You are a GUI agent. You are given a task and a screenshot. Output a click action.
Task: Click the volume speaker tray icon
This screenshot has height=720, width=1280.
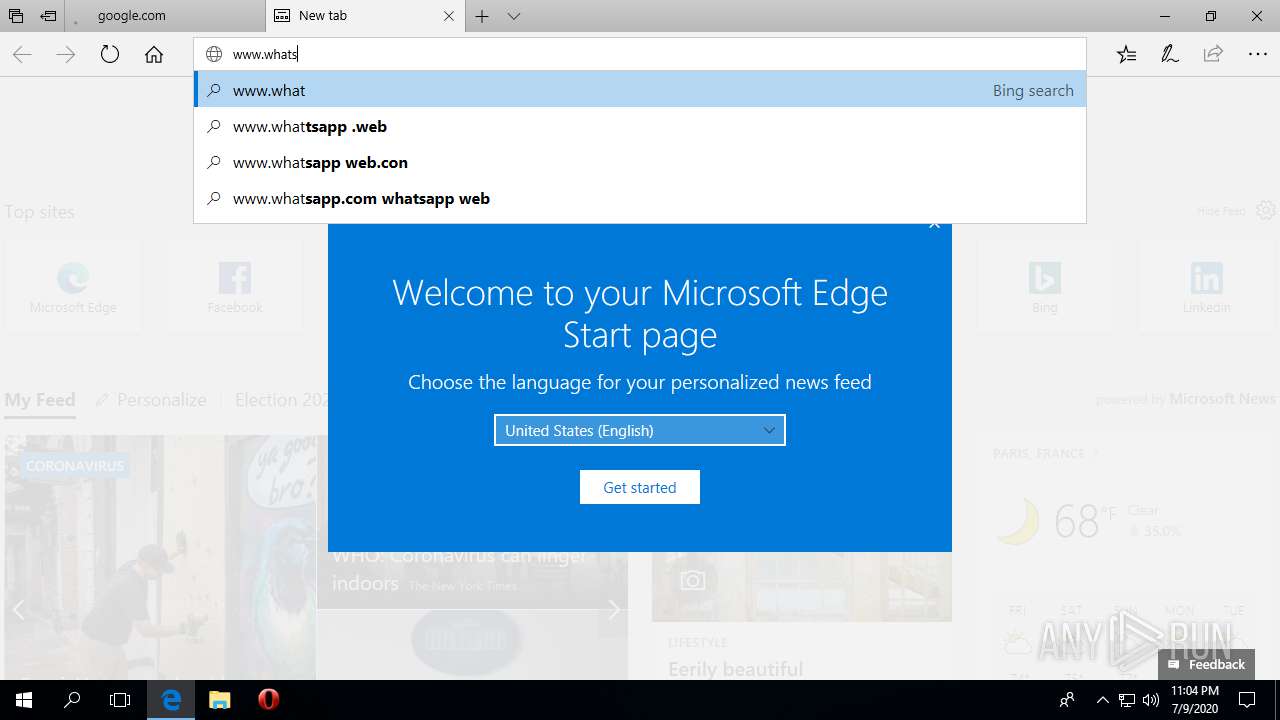1151,700
